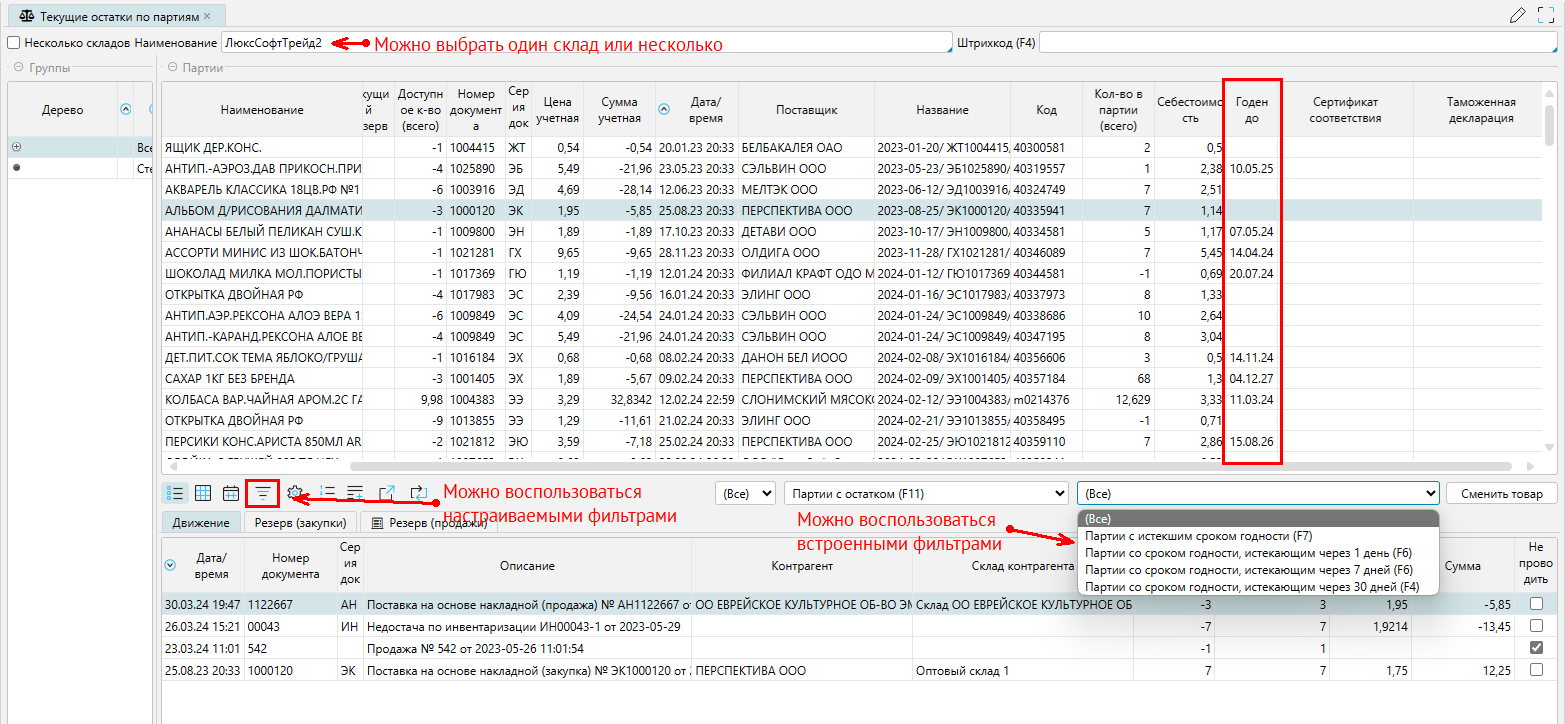The width and height of the screenshot is (1565, 724).
Task: Click the pencil edit icon at top right
Action: tap(1518, 15)
